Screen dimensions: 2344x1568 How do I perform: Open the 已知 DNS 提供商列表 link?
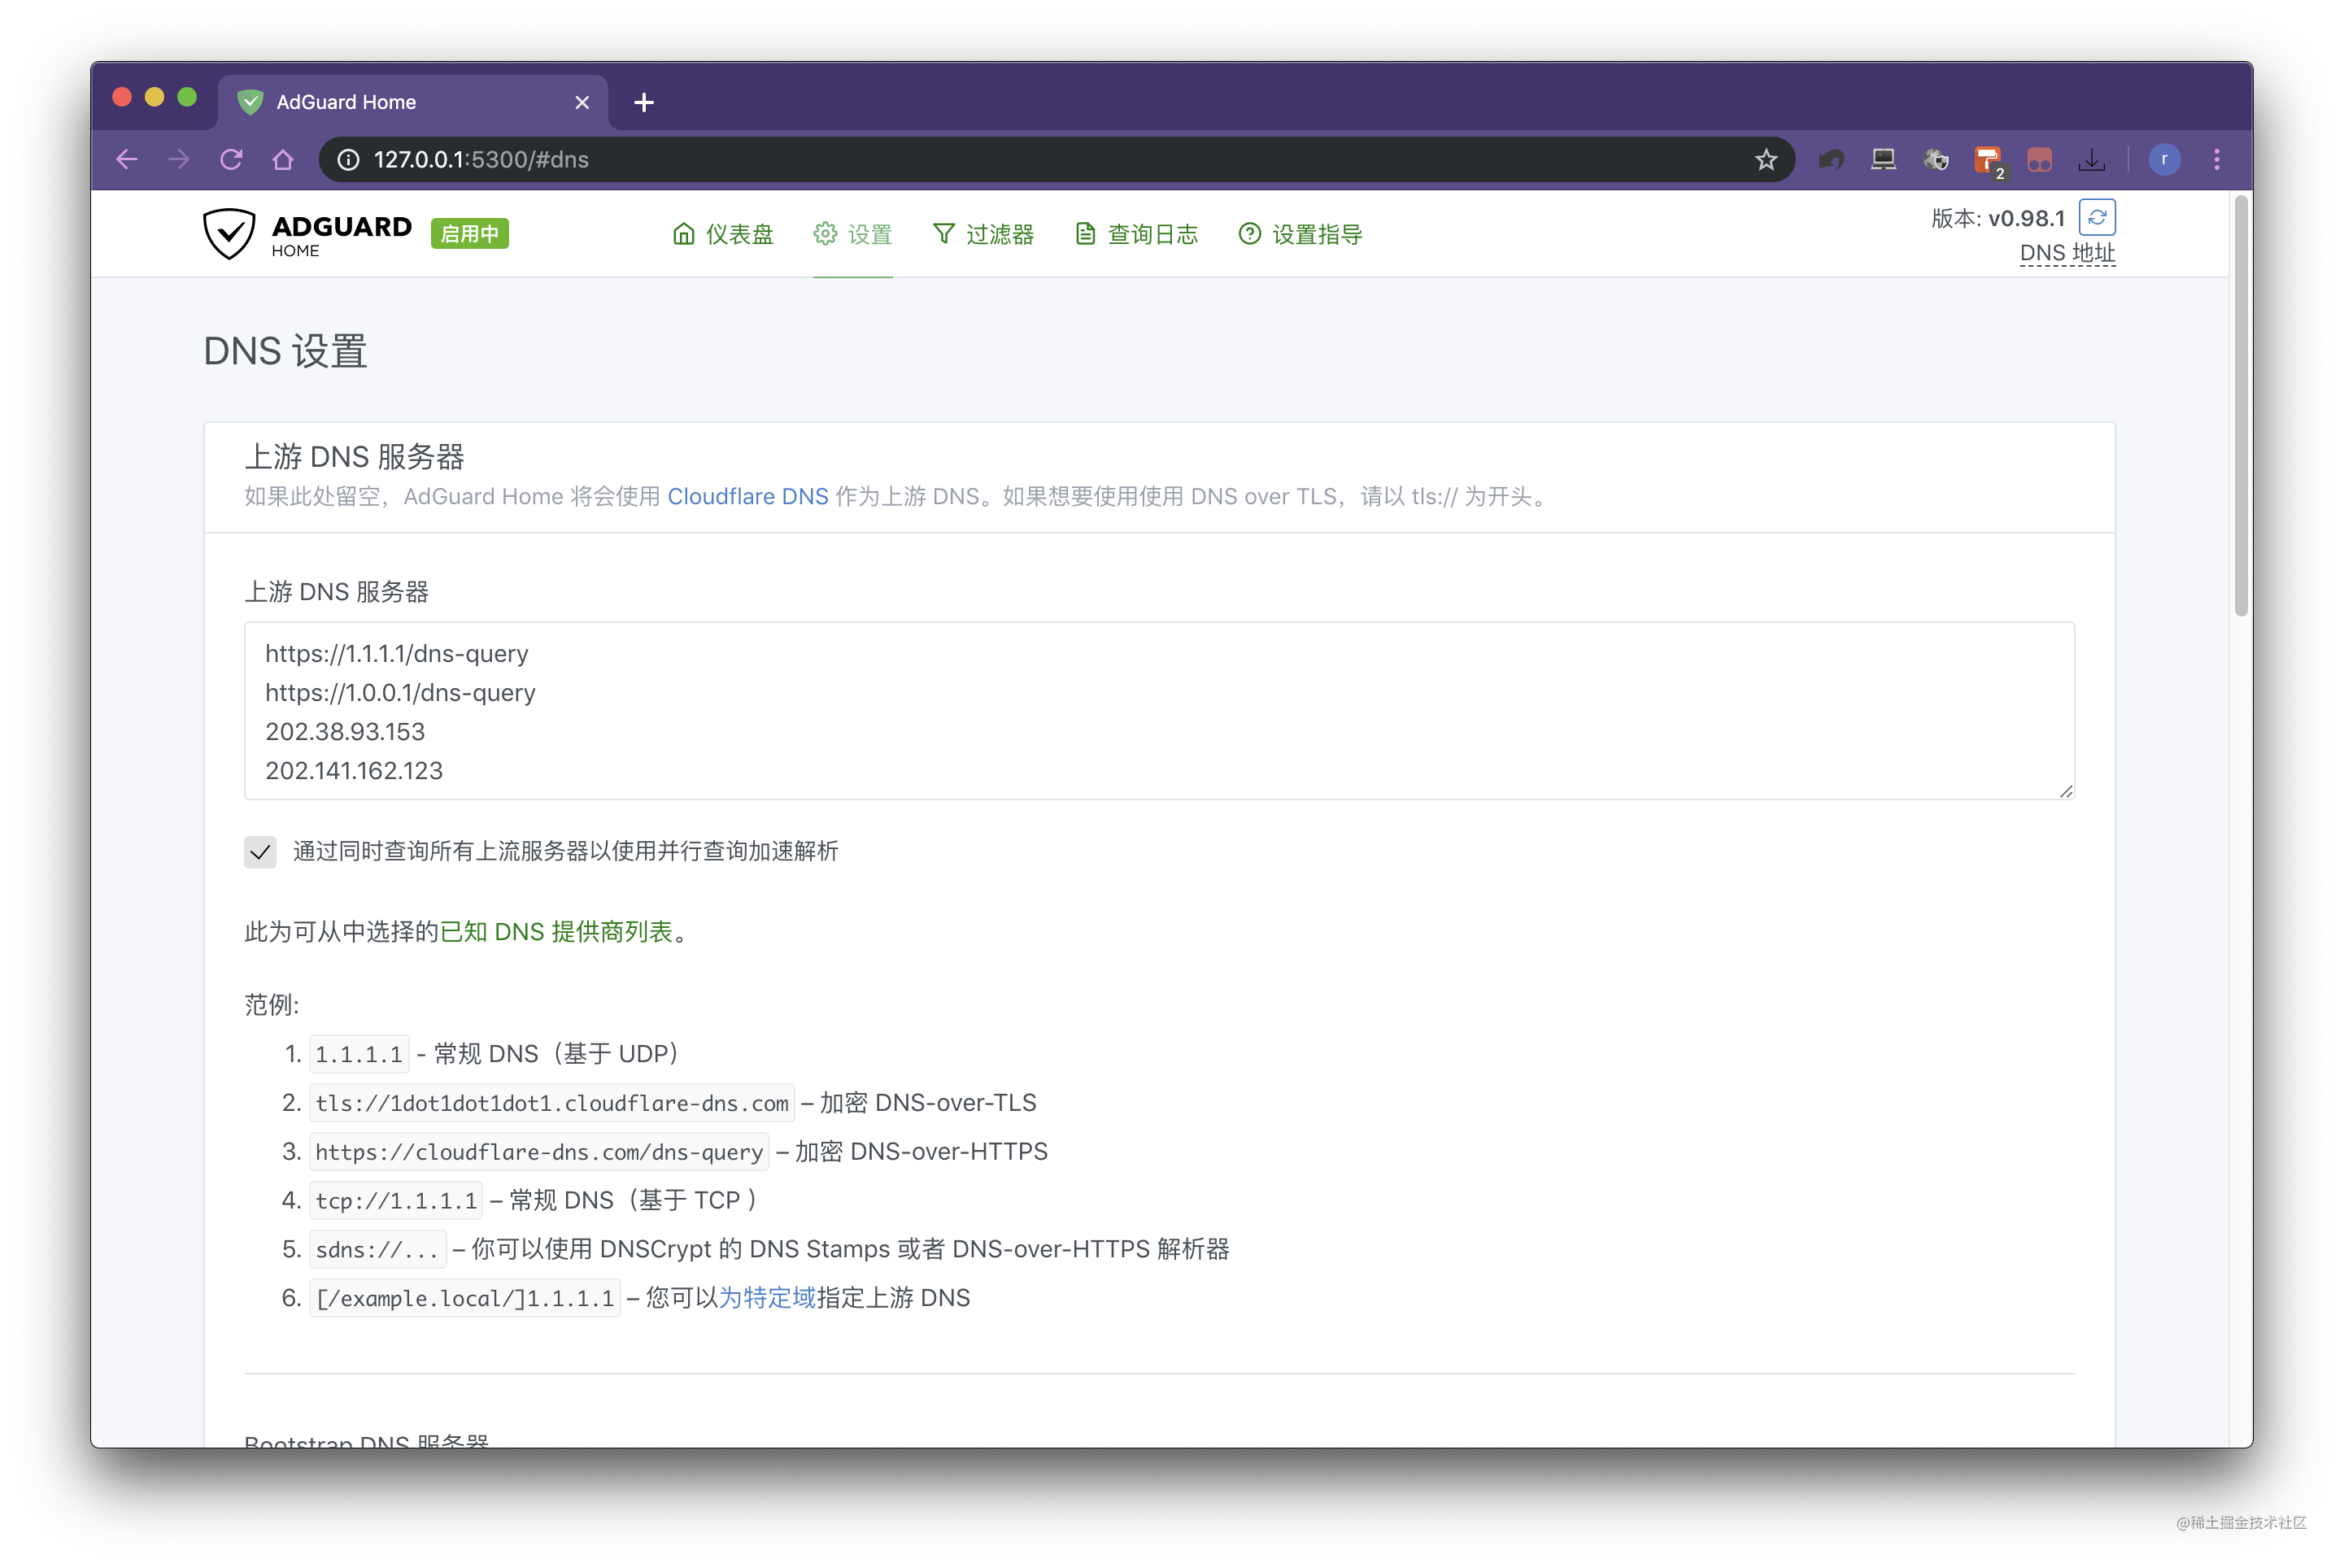click(x=556, y=932)
